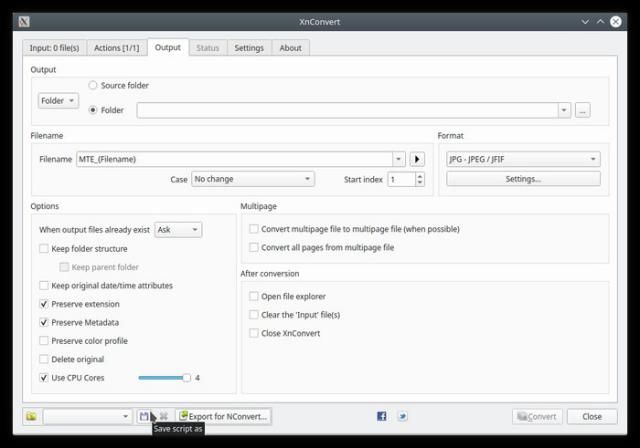This screenshot has height=448, width=640.
Task: Uncheck Preserve Metadata option
Action: pos(44,322)
